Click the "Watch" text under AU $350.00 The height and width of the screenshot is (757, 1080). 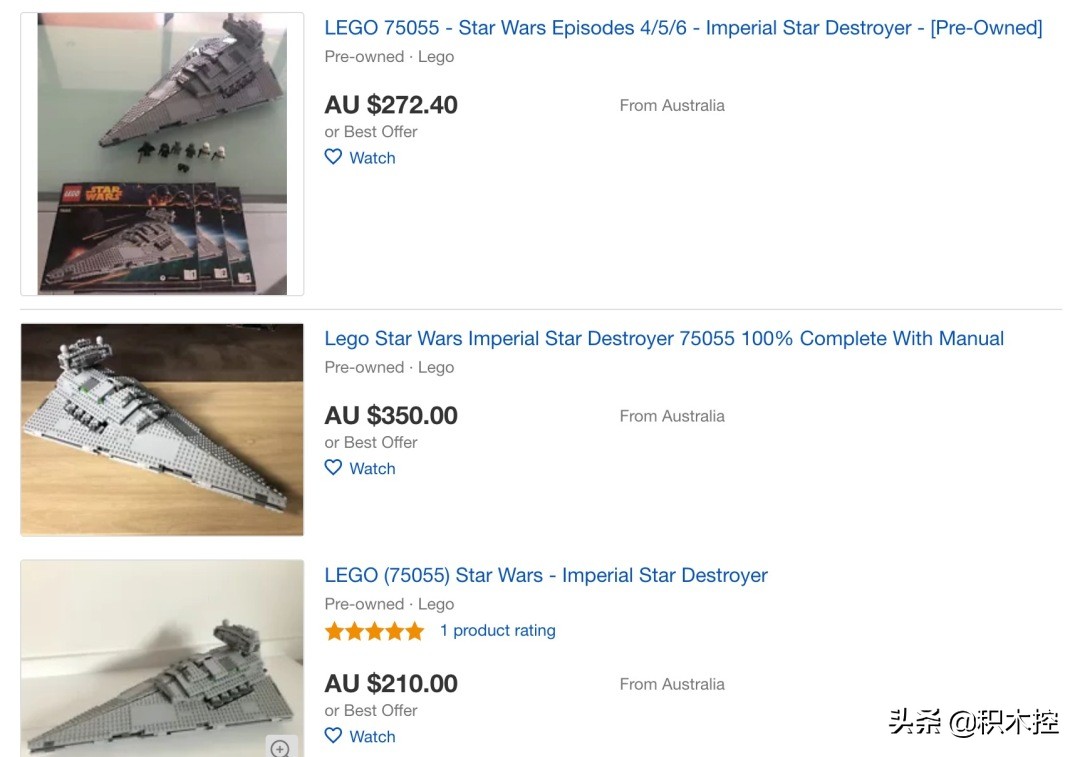372,469
